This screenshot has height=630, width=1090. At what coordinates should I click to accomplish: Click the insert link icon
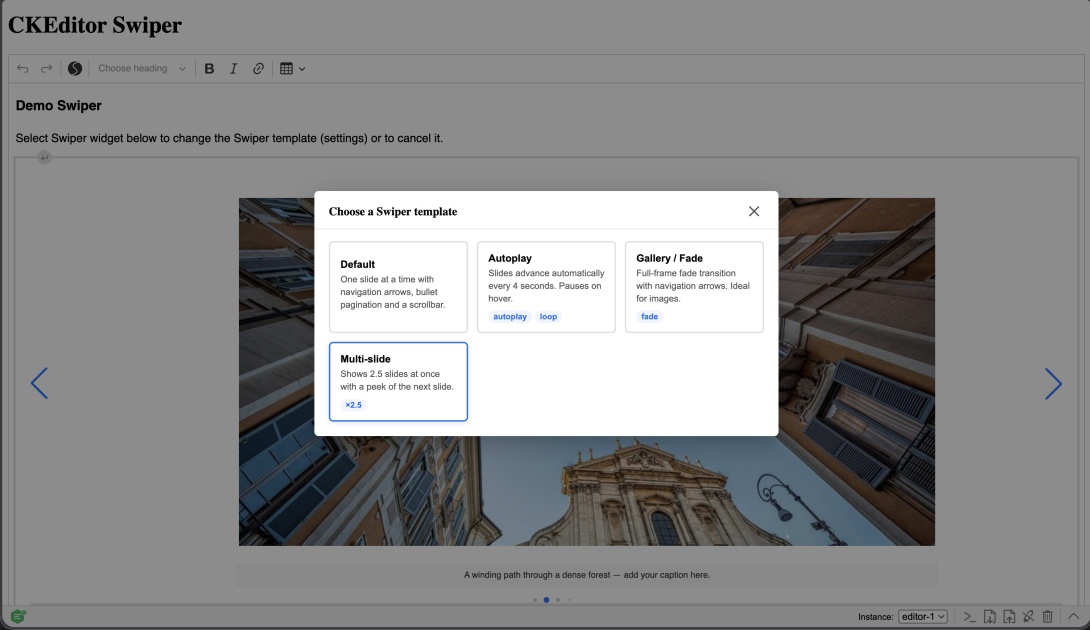click(x=258, y=68)
